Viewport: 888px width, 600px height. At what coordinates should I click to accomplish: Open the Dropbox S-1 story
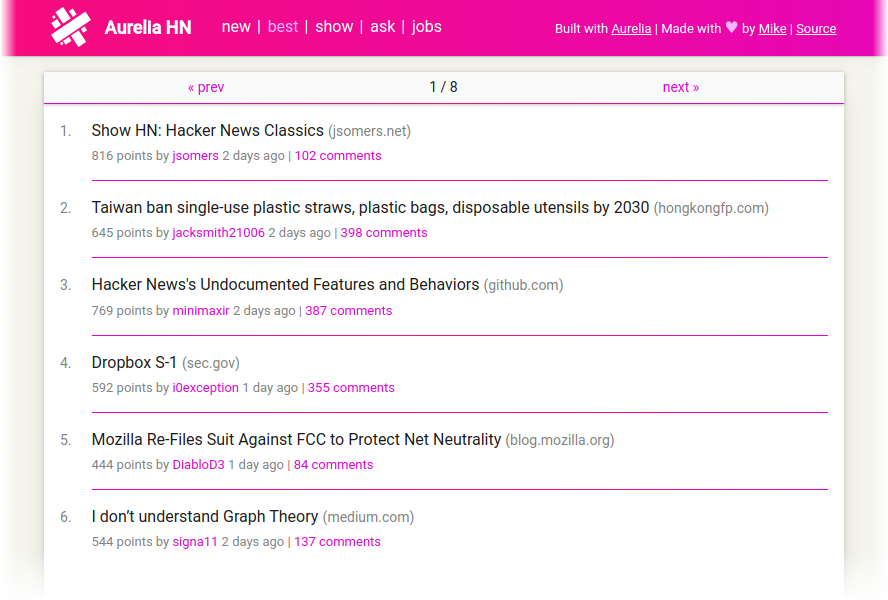coord(134,362)
